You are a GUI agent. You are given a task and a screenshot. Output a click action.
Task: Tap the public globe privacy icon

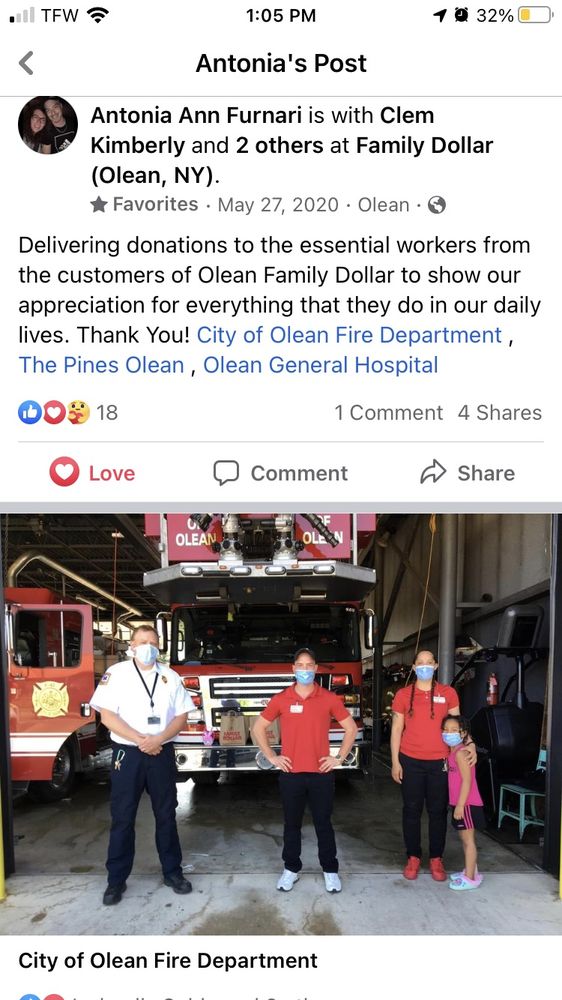(437, 205)
